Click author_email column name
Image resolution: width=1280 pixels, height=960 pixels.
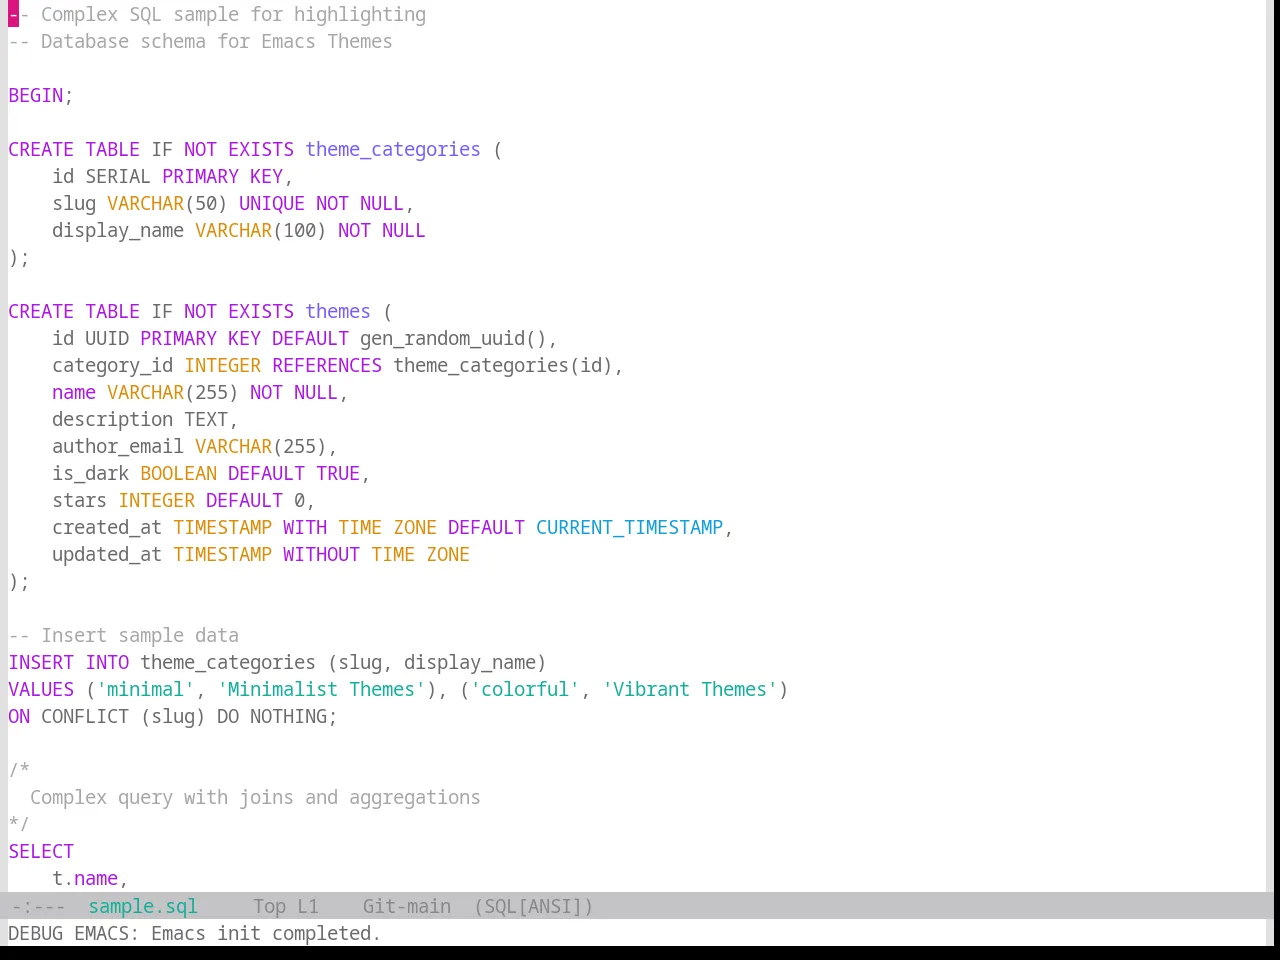click(118, 446)
